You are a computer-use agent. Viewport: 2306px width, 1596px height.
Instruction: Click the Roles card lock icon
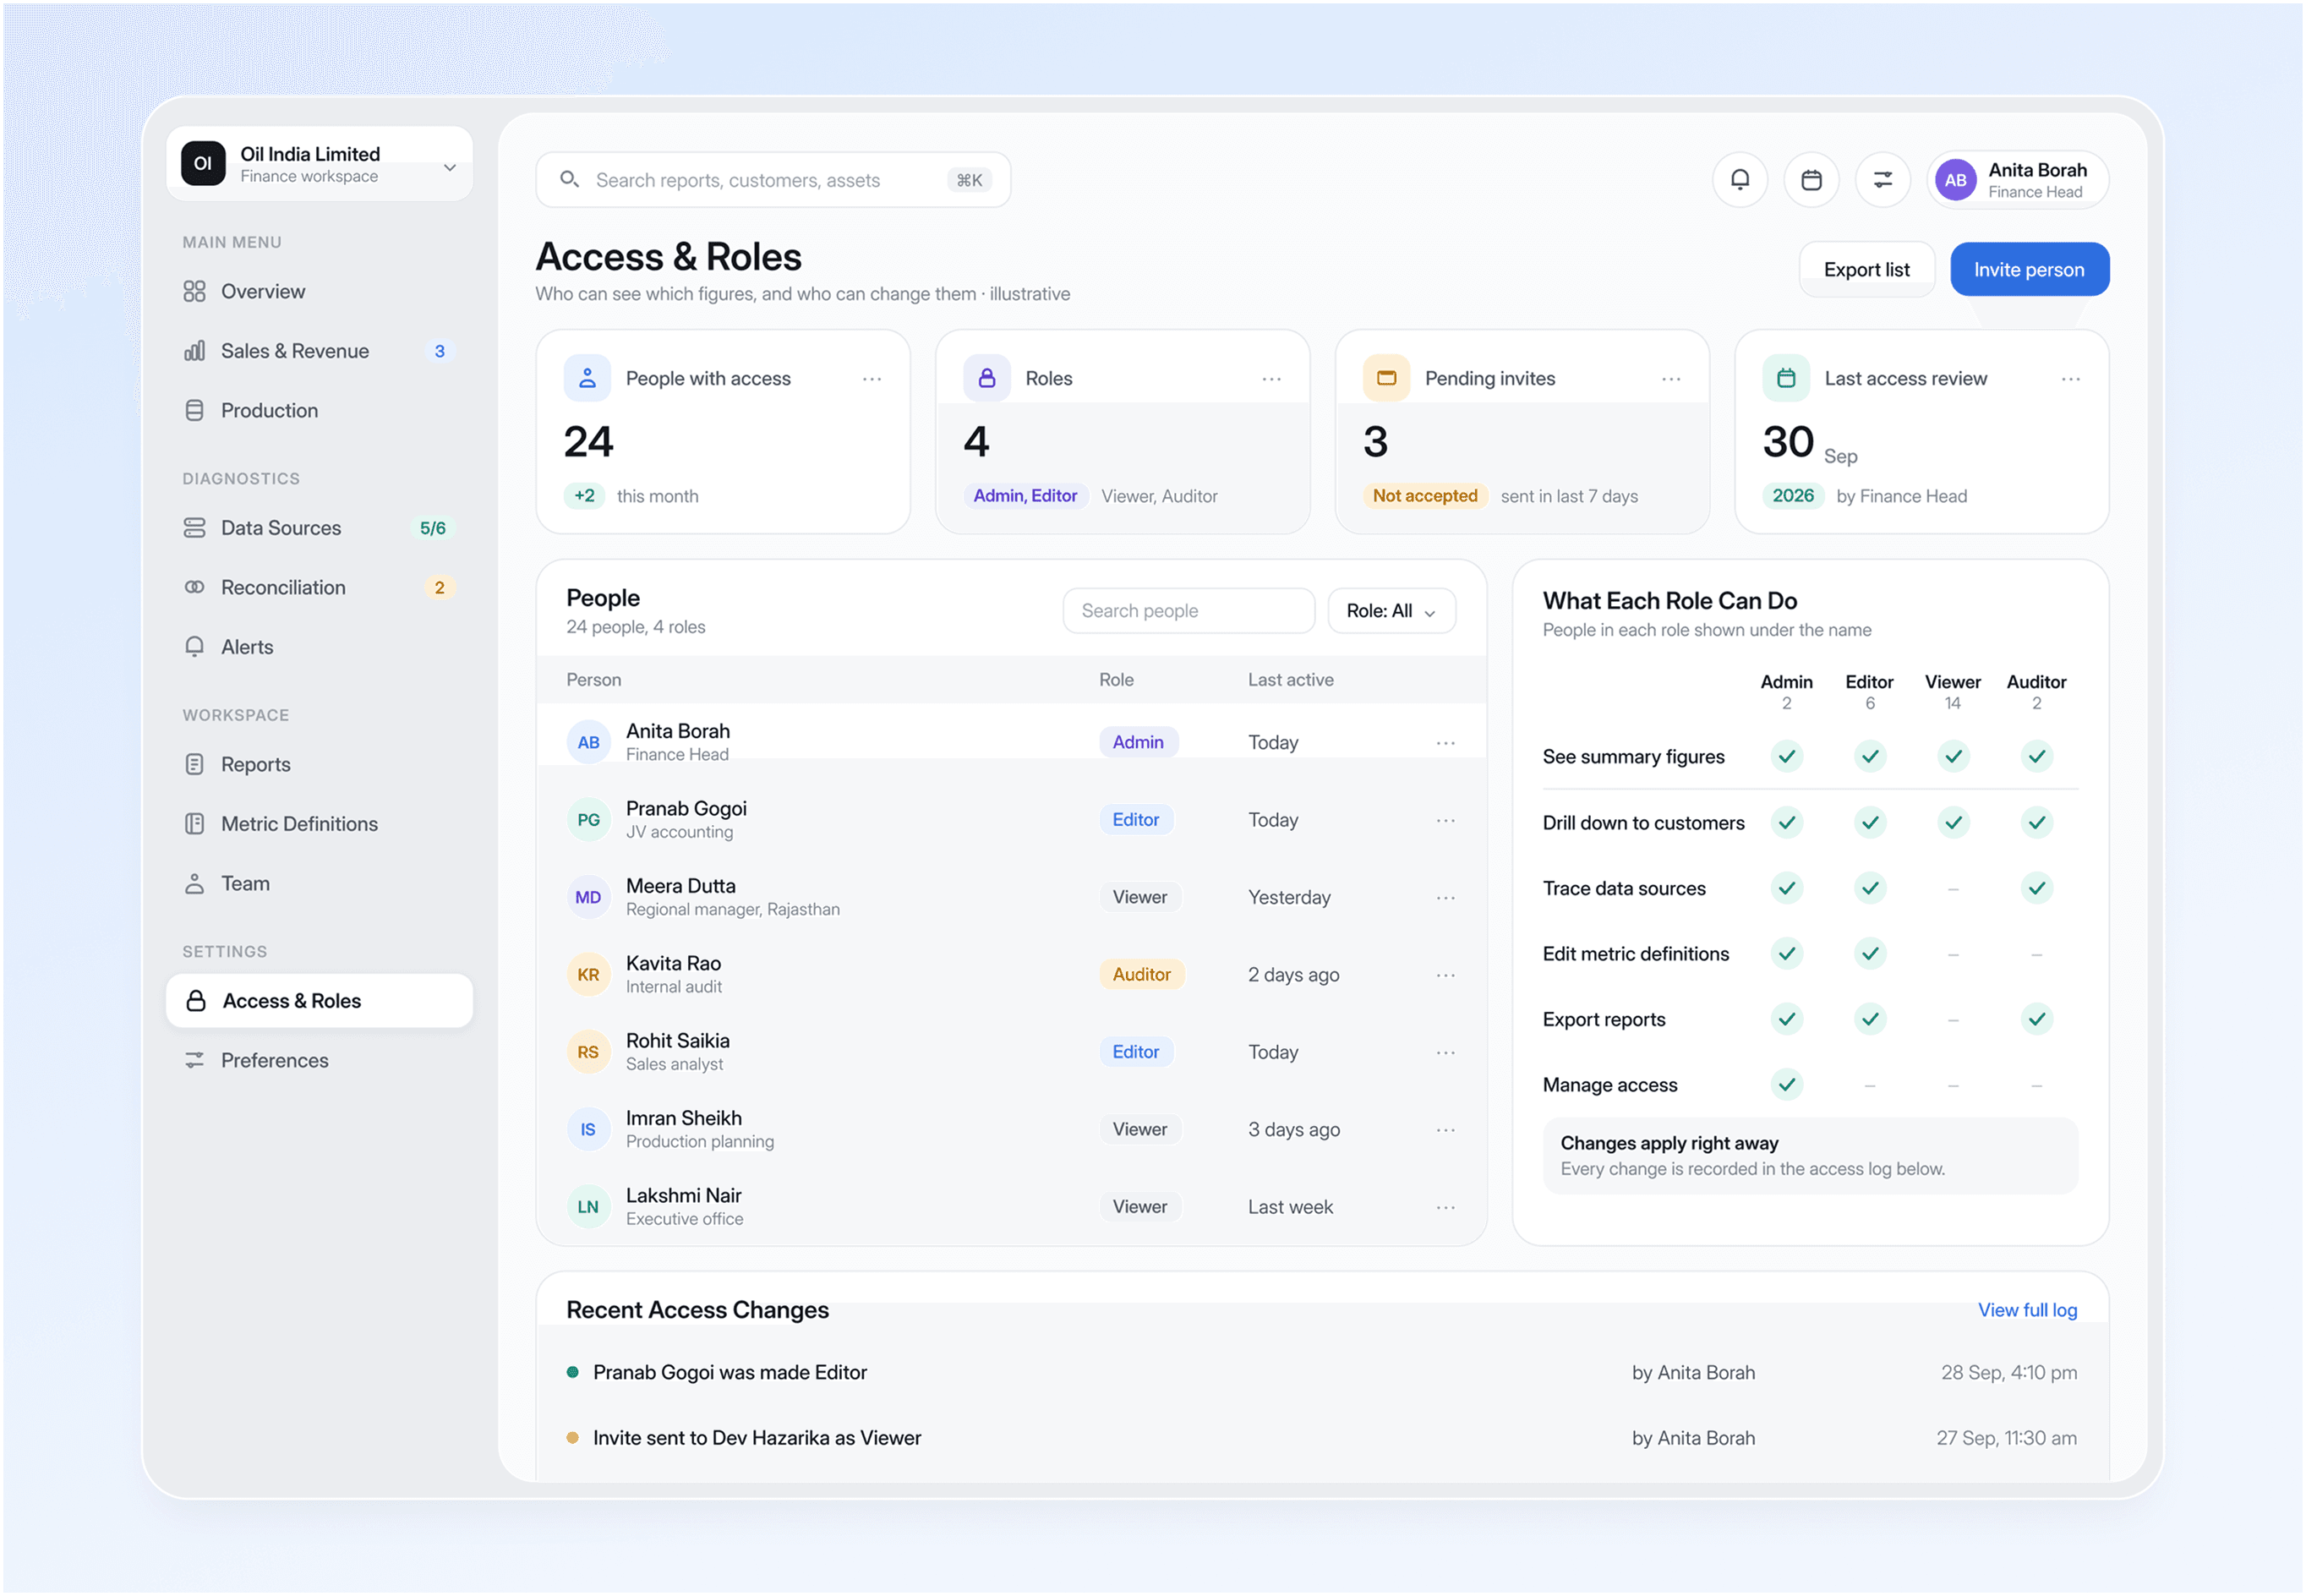point(986,378)
